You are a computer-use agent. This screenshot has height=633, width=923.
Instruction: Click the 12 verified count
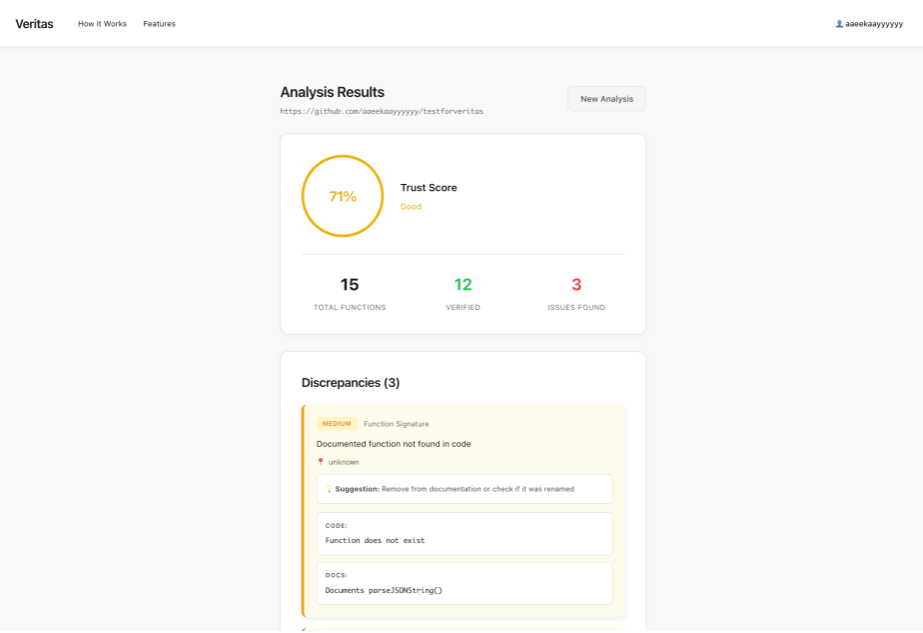(463, 284)
